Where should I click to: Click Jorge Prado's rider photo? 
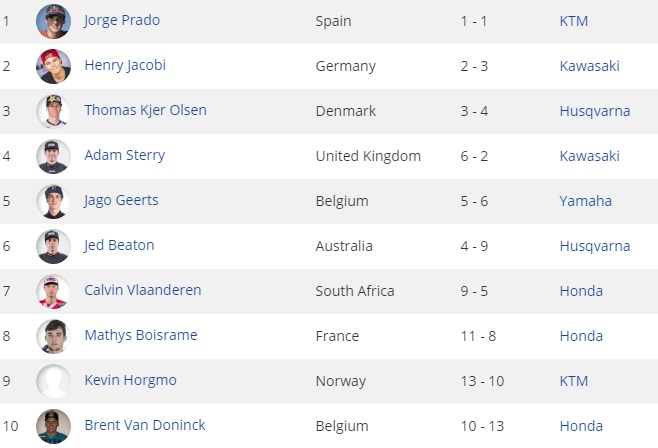(53, 21)
